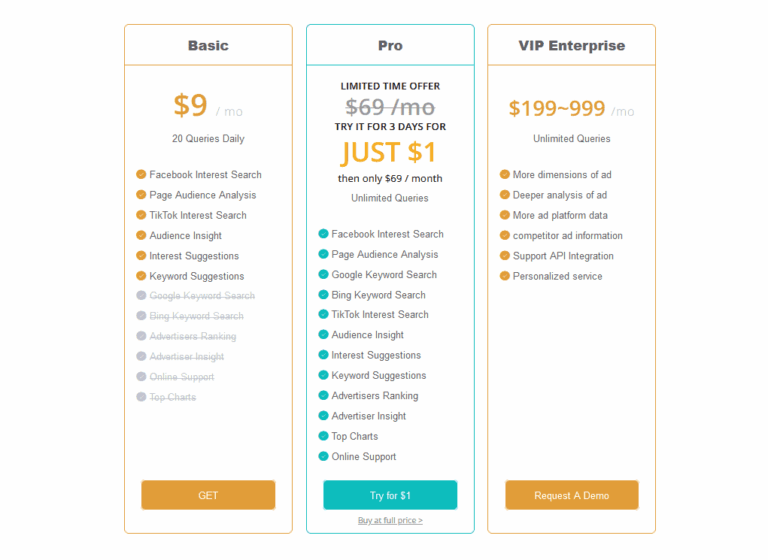Click the $199~999 enterprise price
This screenshot has width=768, height=560.
pos(557,108)
